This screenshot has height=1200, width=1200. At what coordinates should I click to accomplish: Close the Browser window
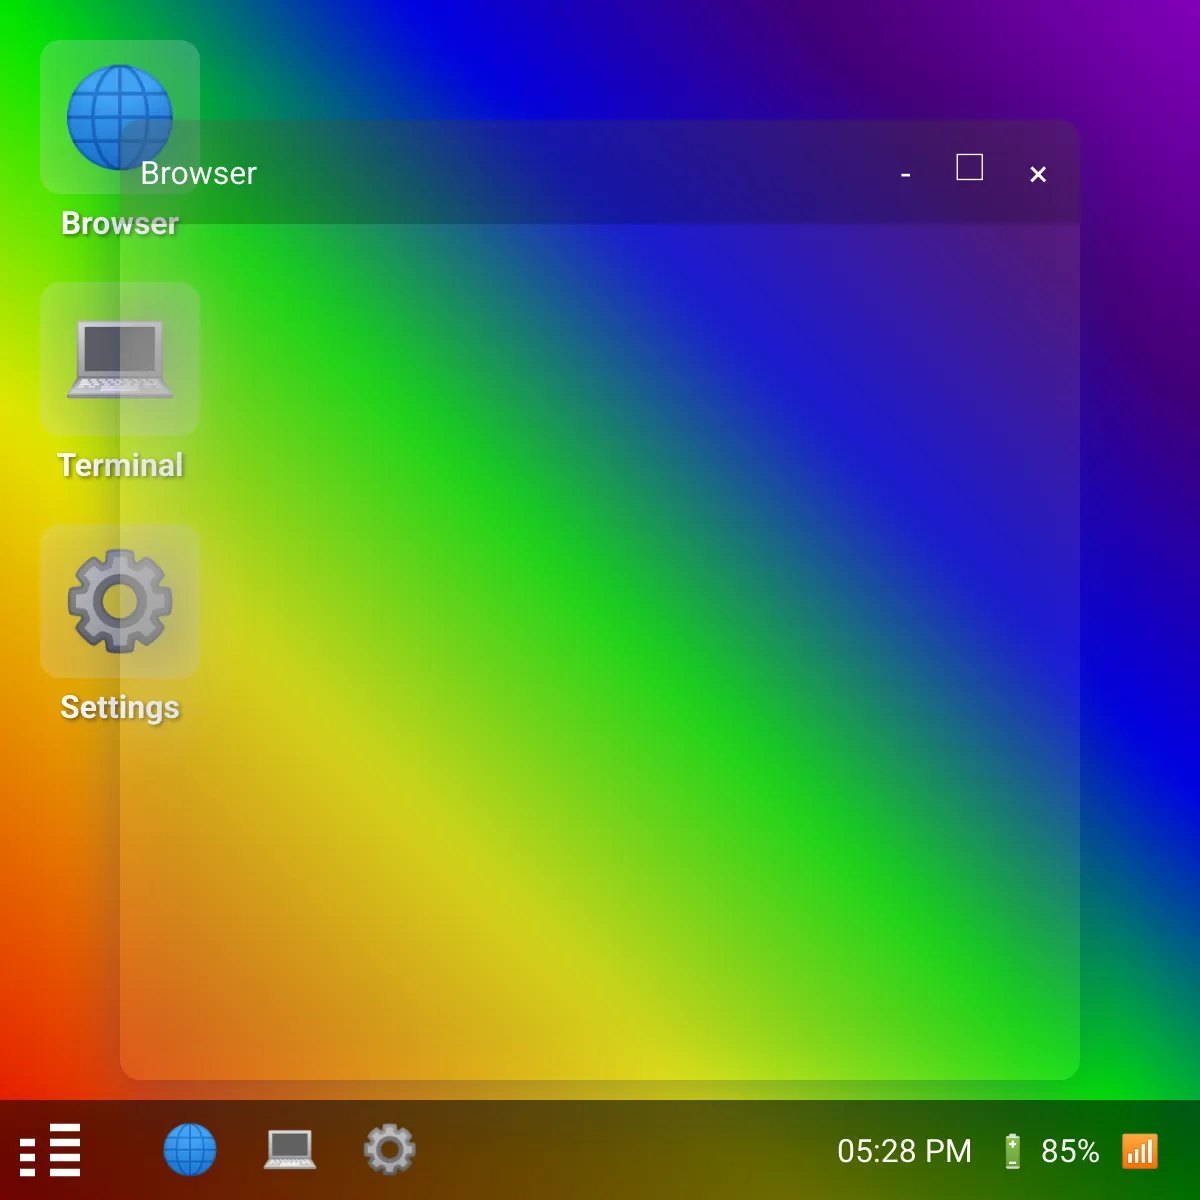(1038, 175)
